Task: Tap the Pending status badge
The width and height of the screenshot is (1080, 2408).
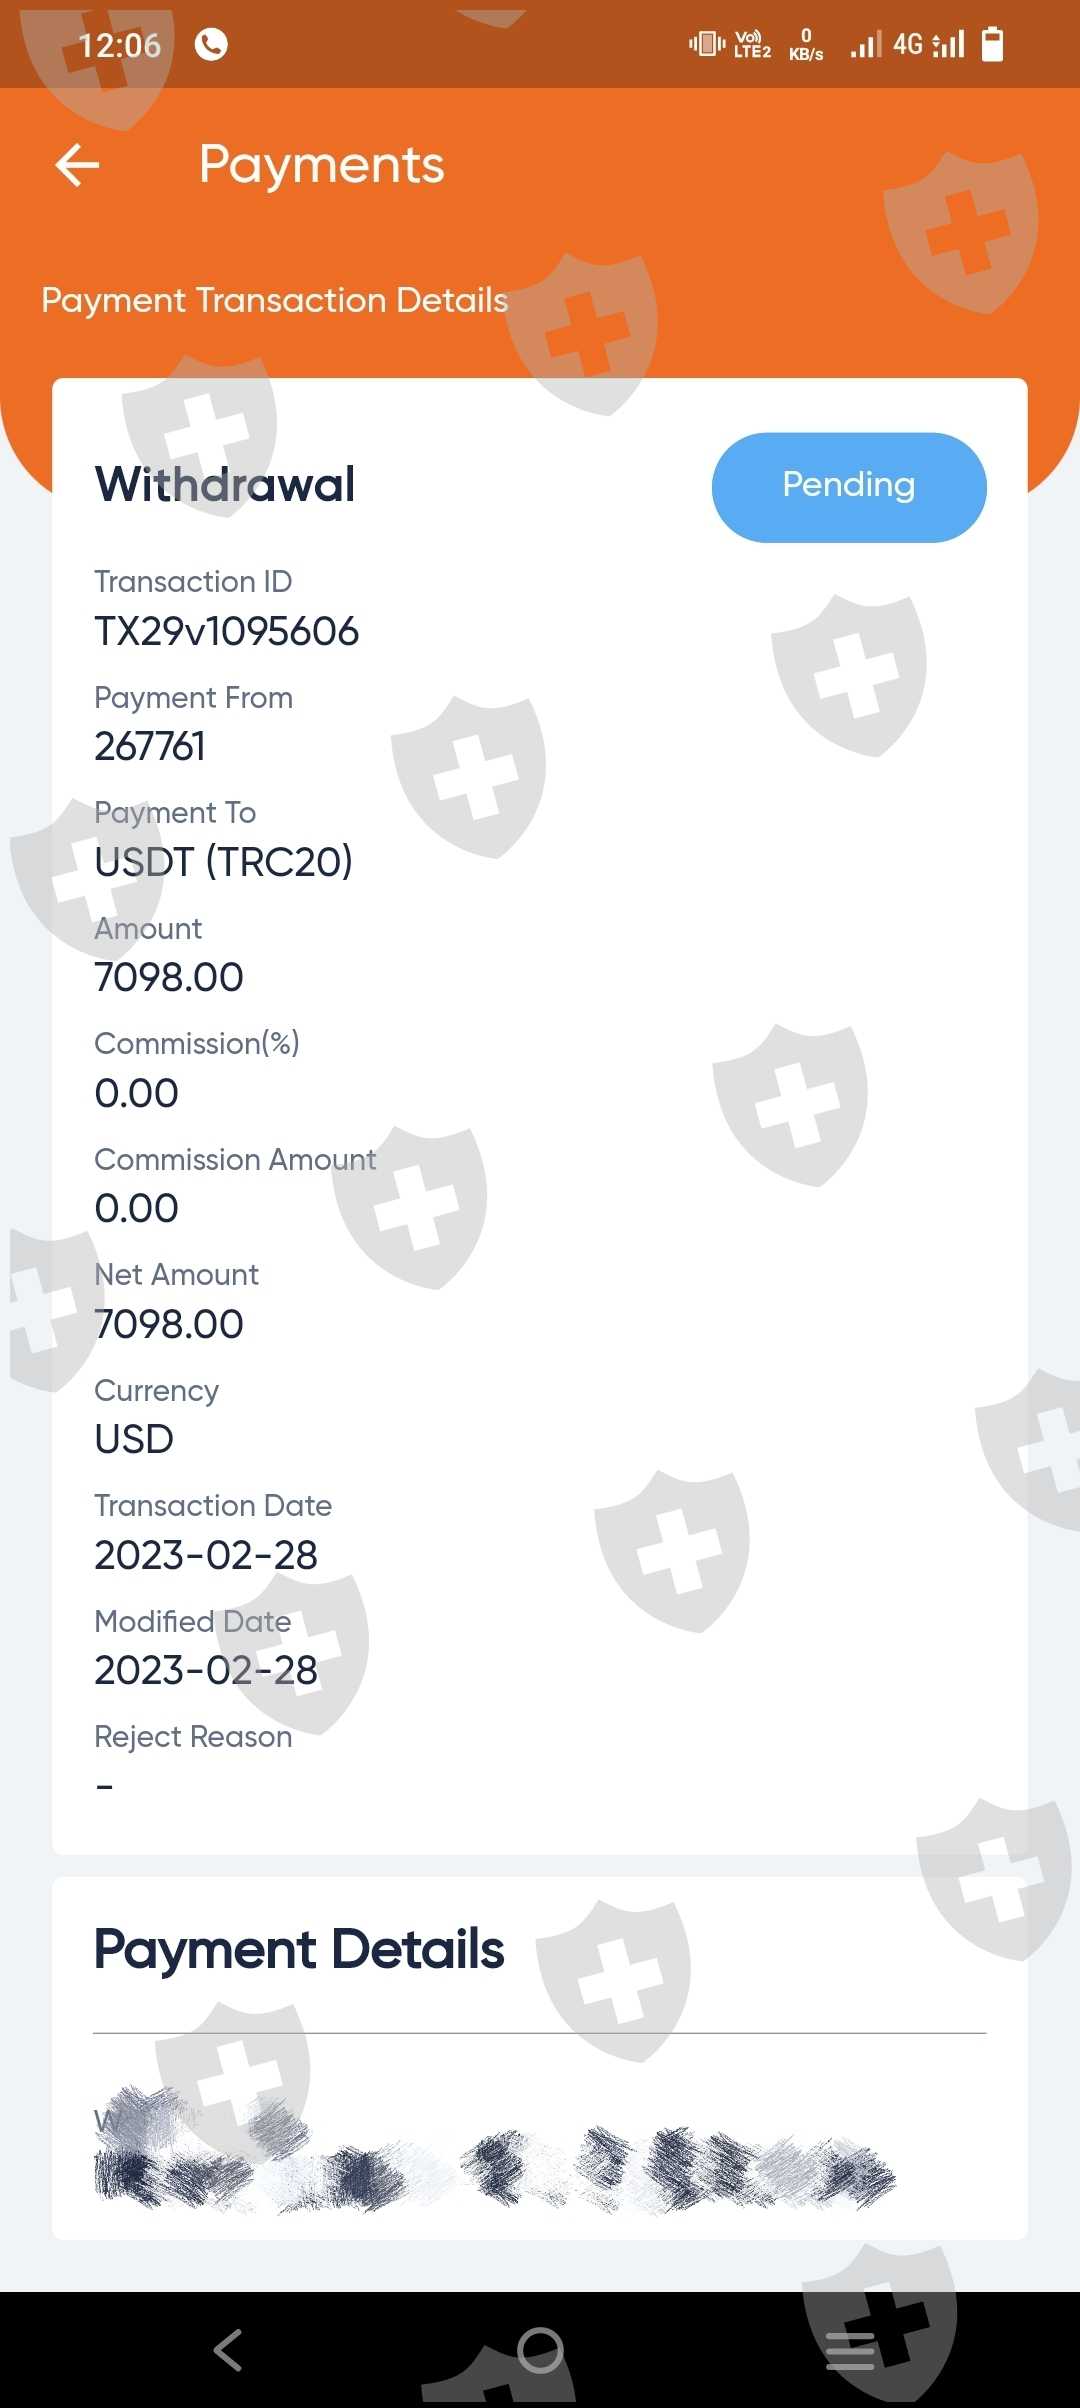Action: [x=848, y=487]
